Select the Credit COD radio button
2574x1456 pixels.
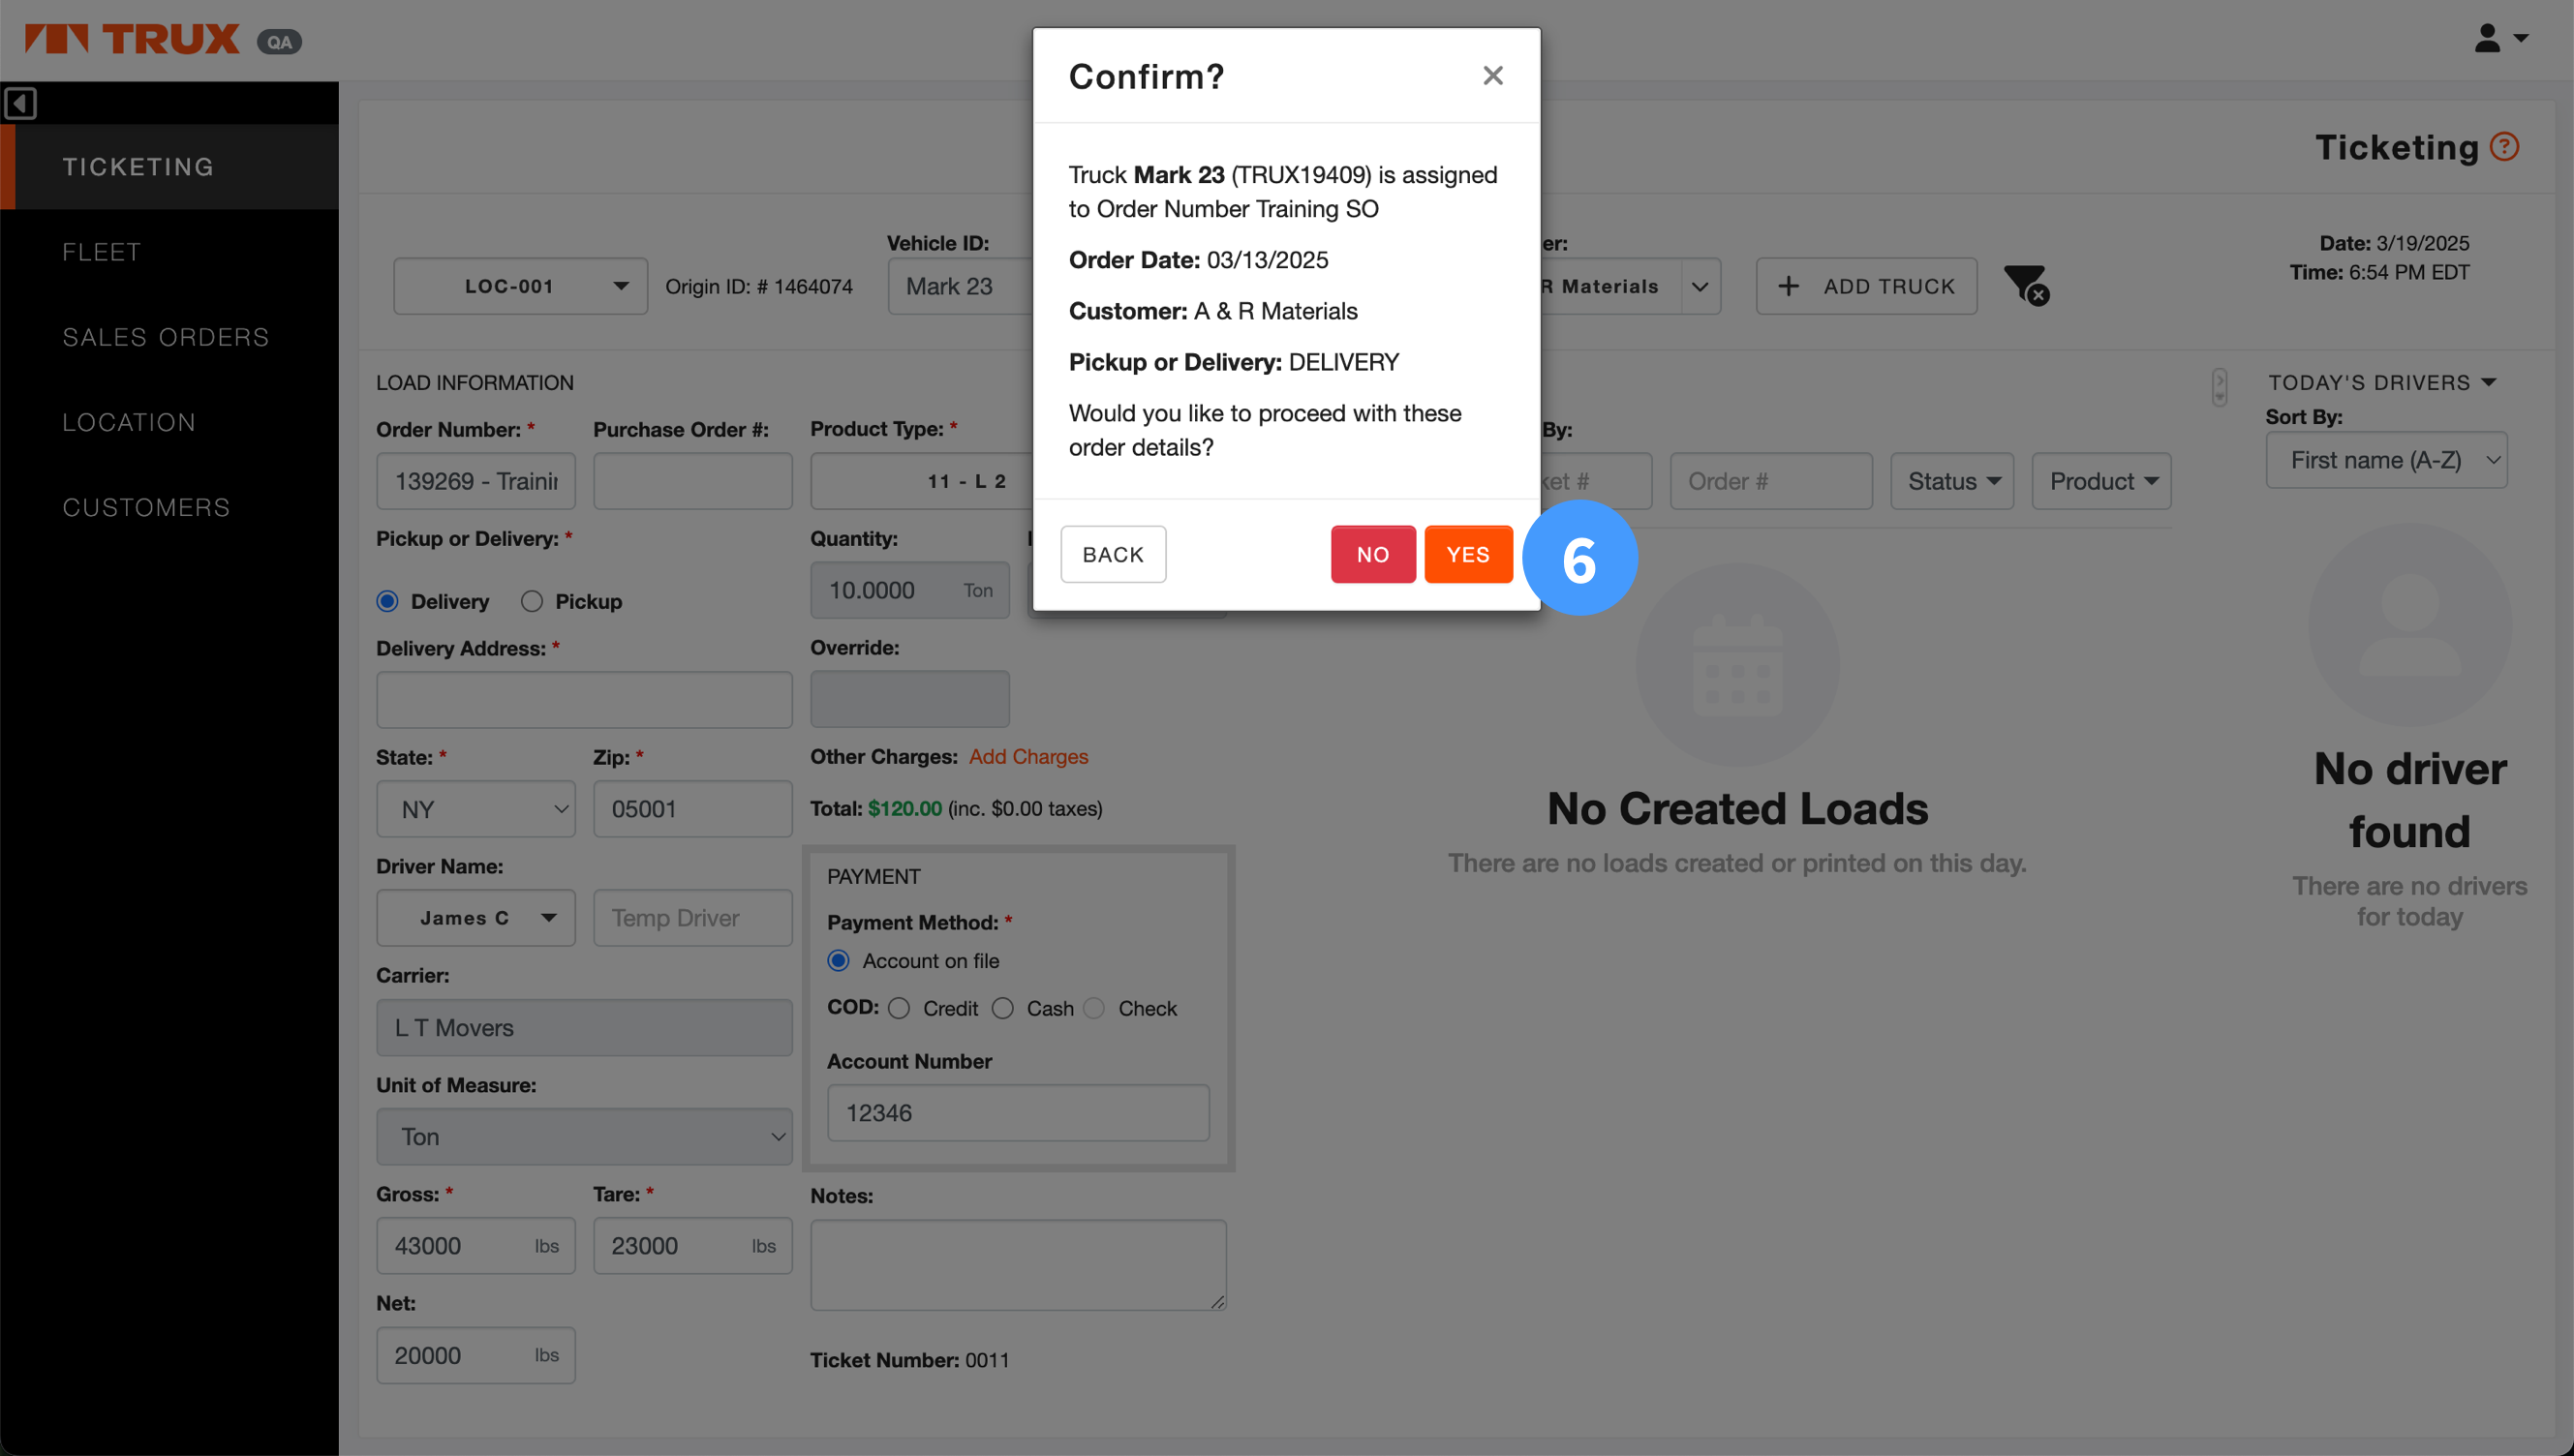pyautogui.click(x=899, y=1008)
